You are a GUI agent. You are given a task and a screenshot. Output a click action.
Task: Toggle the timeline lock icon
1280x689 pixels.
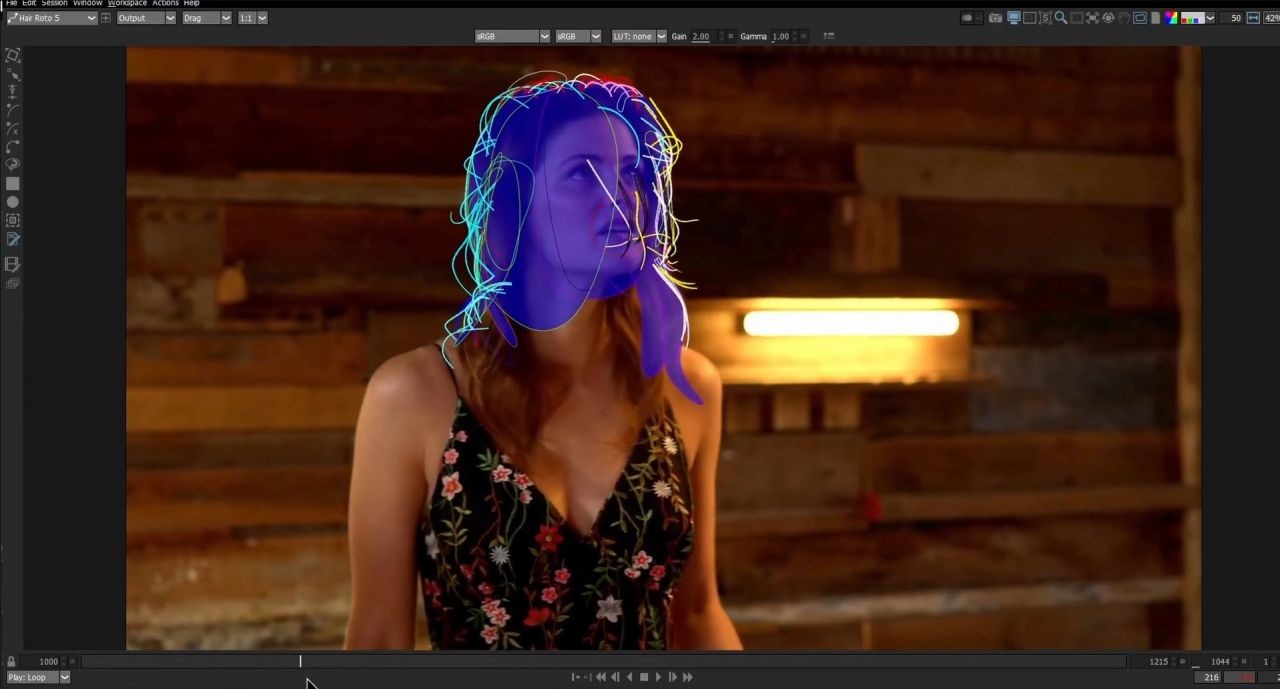pos(11,661)
